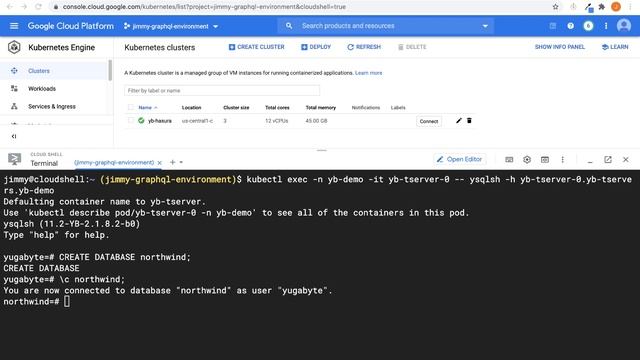Click the LEARN button
The width and height of the screenshot is (640, 360).
coord(615,47)
